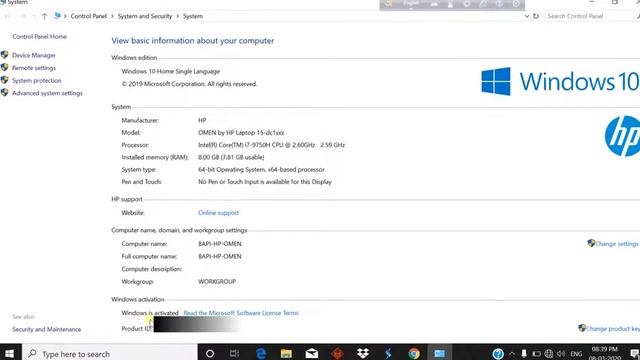Image resolution: width=640 pixels, height=360 pixels.
Task: Read the Microsoft Software License Terms
Action: (241, 313)
